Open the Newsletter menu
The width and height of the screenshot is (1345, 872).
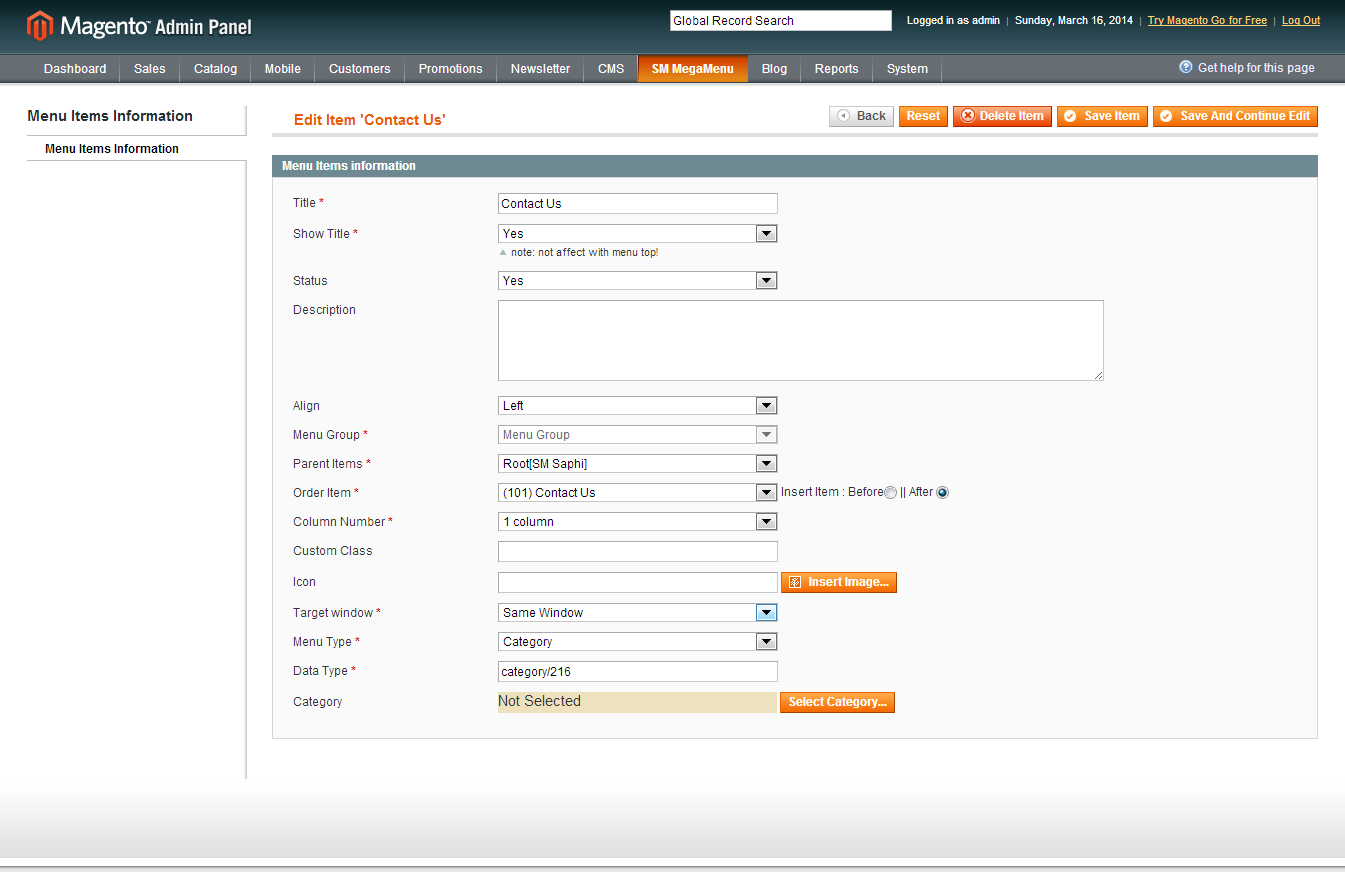[x=541, y=69]
